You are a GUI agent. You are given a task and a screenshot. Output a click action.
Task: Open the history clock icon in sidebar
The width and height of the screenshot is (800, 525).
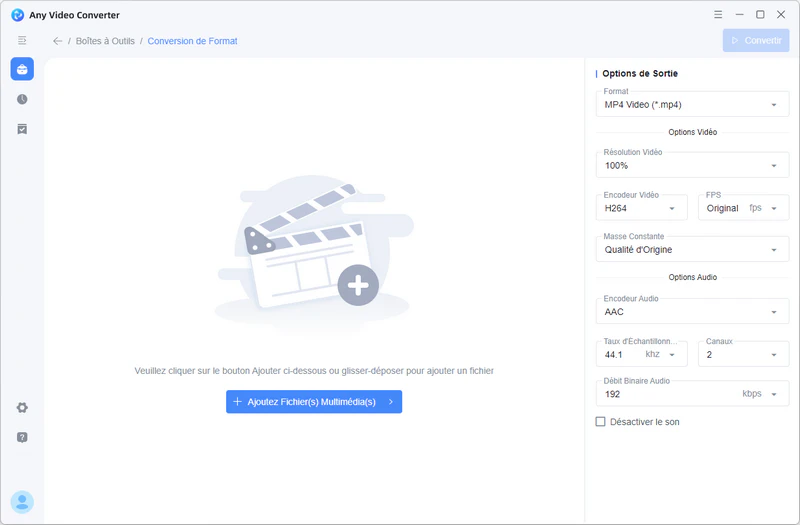click(x=22, y=99)
